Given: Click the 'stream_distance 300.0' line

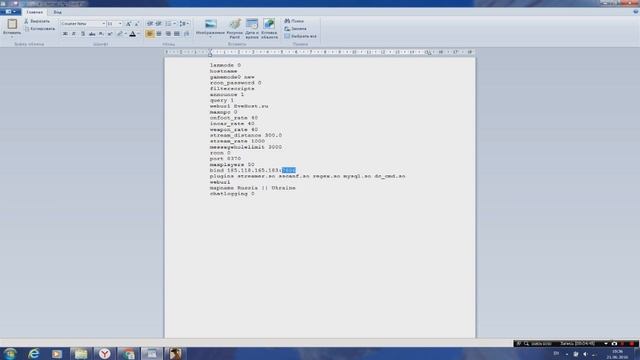Looking at the screenshot, I should coord(246,135).
